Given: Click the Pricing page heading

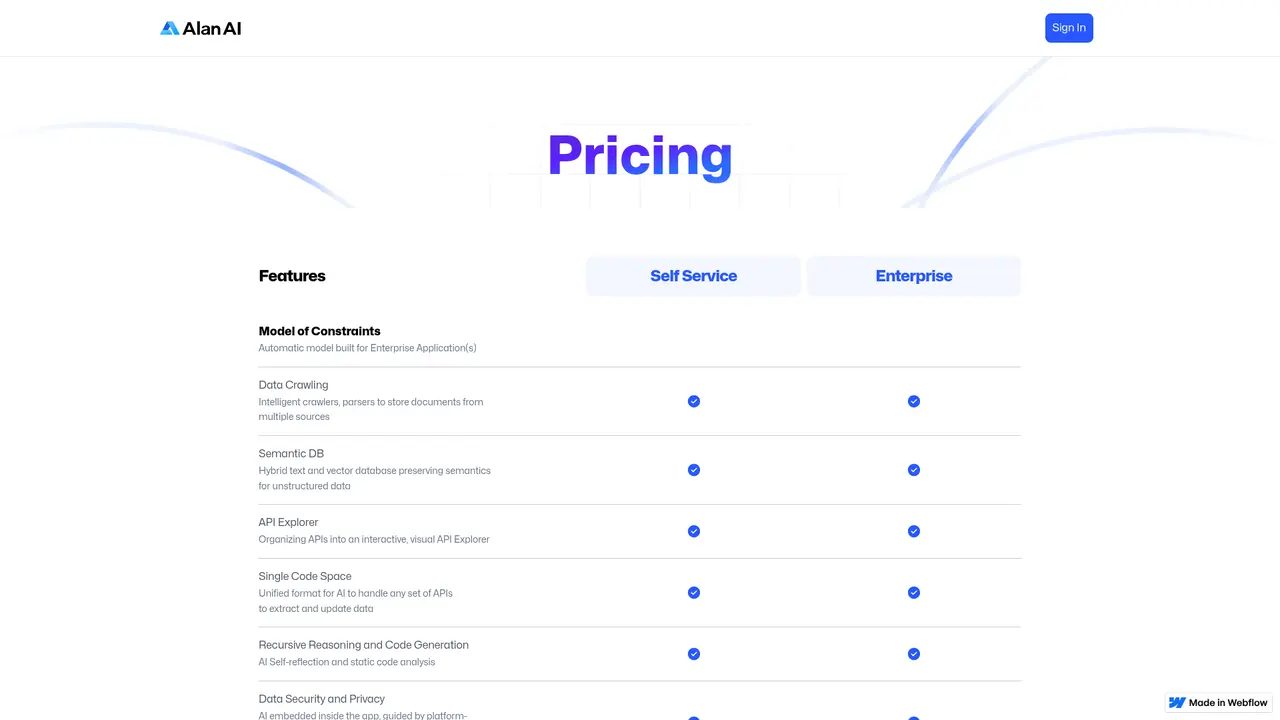Looking at the screenshot, I should [640, 156].
